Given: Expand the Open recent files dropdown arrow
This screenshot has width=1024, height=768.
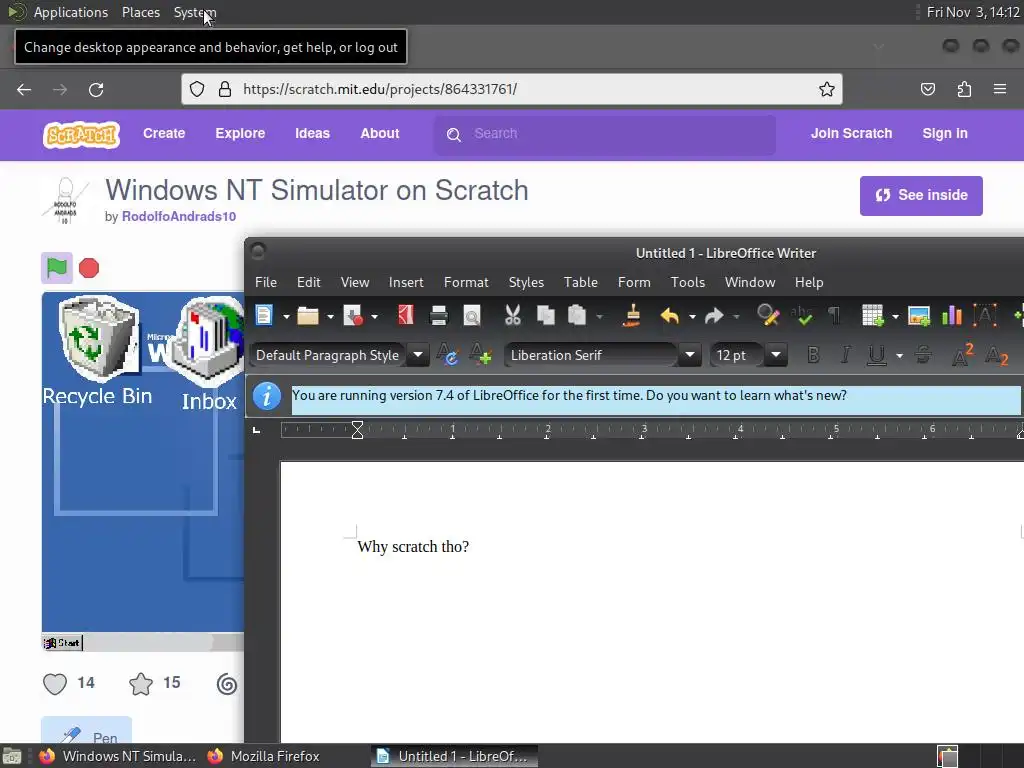Looking at the screenshot, I should tap(330, 317).
